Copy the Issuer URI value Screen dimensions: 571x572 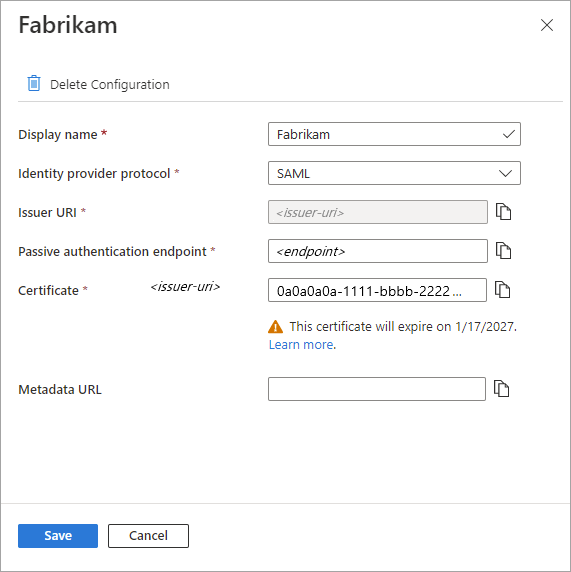click(504, 212)
